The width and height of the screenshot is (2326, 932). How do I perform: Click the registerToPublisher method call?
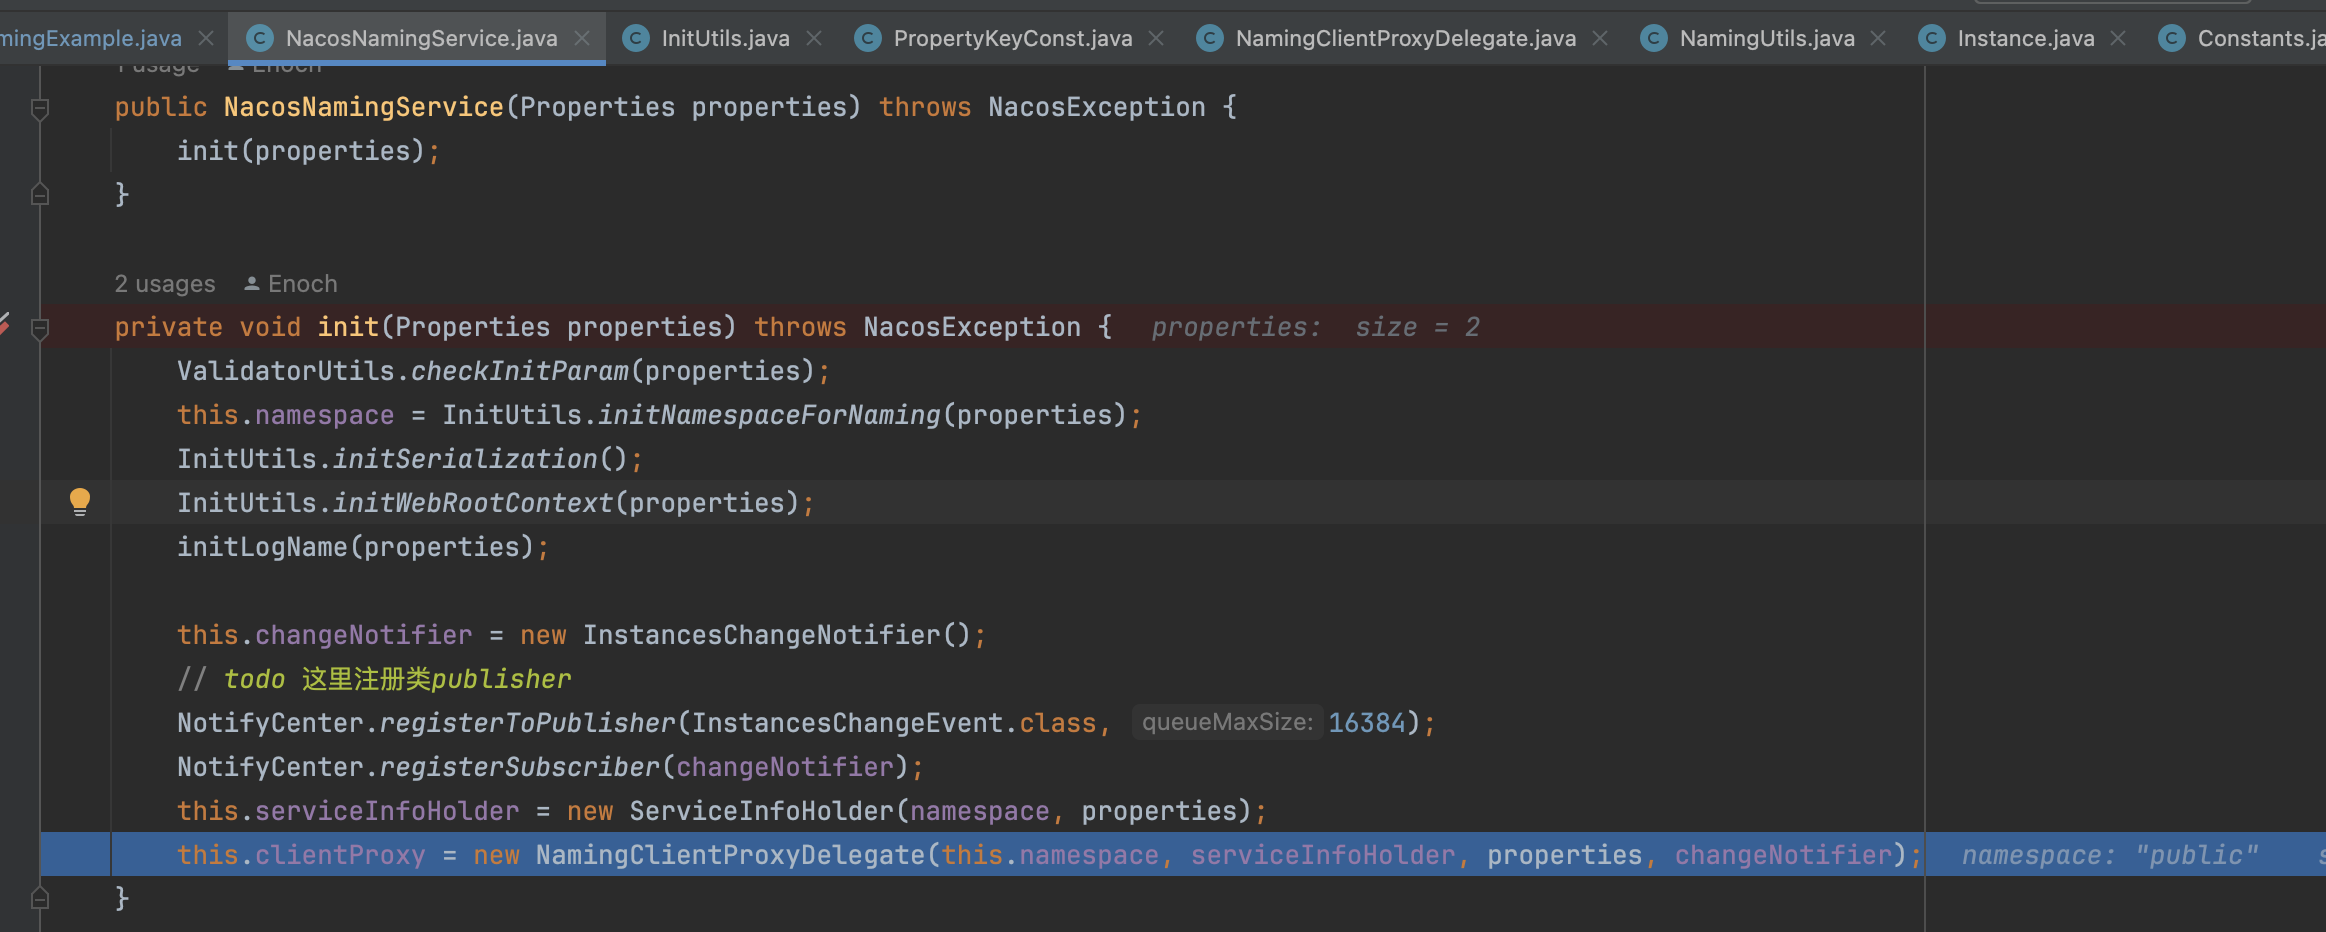tap(528, 723)
